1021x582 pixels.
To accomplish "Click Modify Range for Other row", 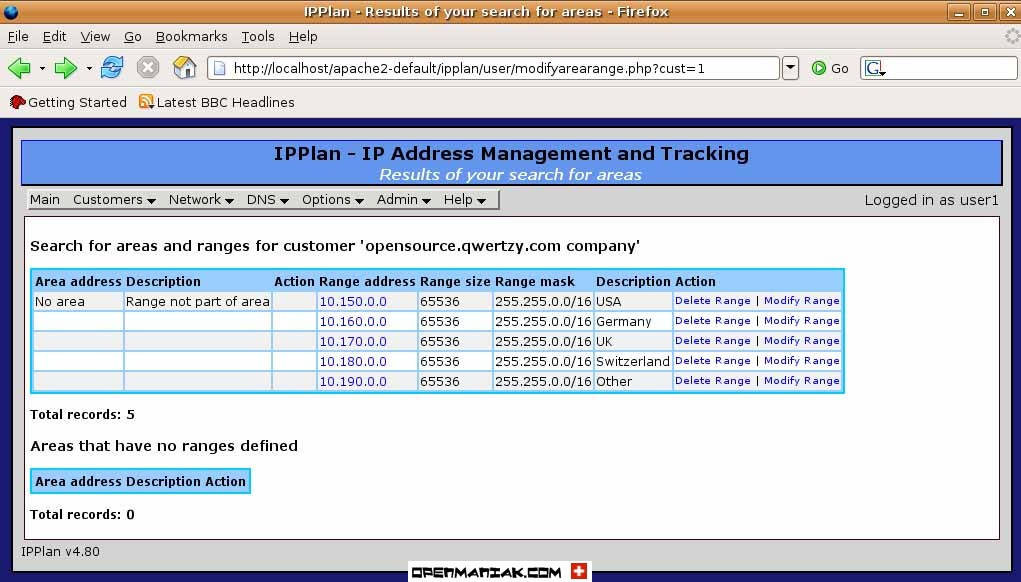I will click(x=802, y=381).
